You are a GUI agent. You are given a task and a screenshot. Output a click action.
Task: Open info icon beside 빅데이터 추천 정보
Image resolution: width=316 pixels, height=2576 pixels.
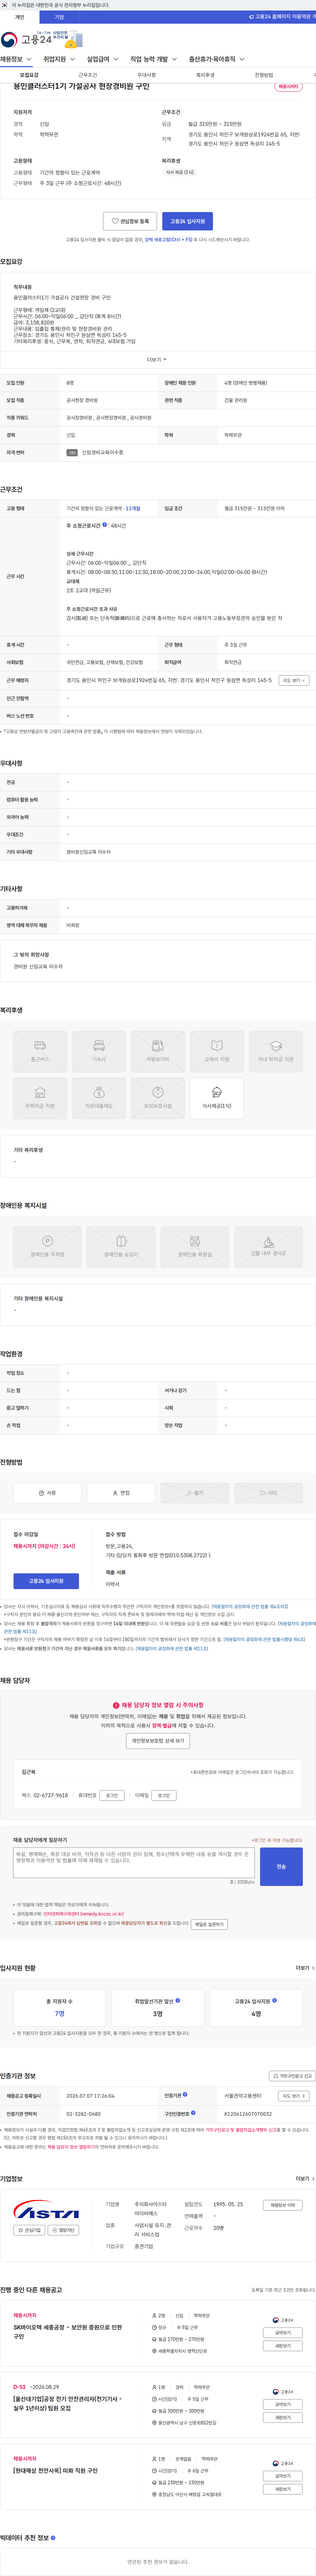[53, 2538]
